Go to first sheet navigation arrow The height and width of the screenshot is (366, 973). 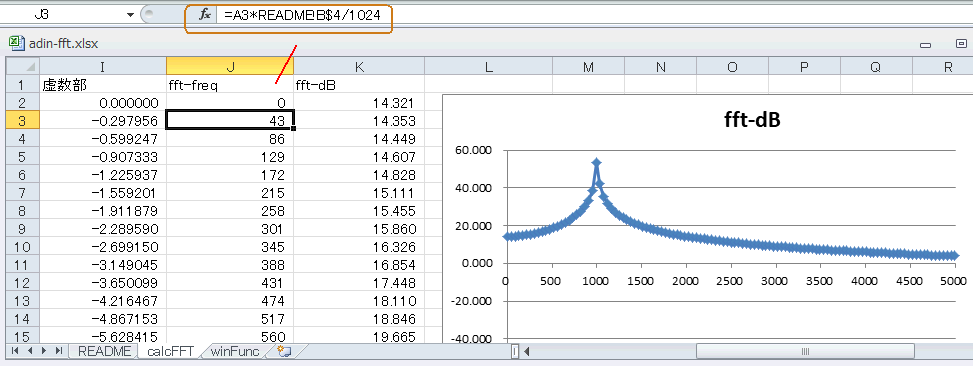pos(16,351)
